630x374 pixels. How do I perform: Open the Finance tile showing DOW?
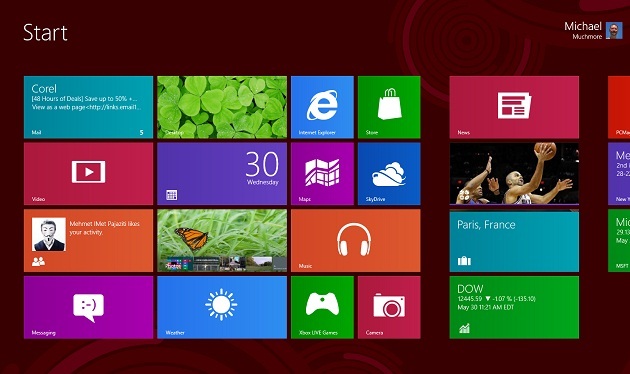[514, 307]
